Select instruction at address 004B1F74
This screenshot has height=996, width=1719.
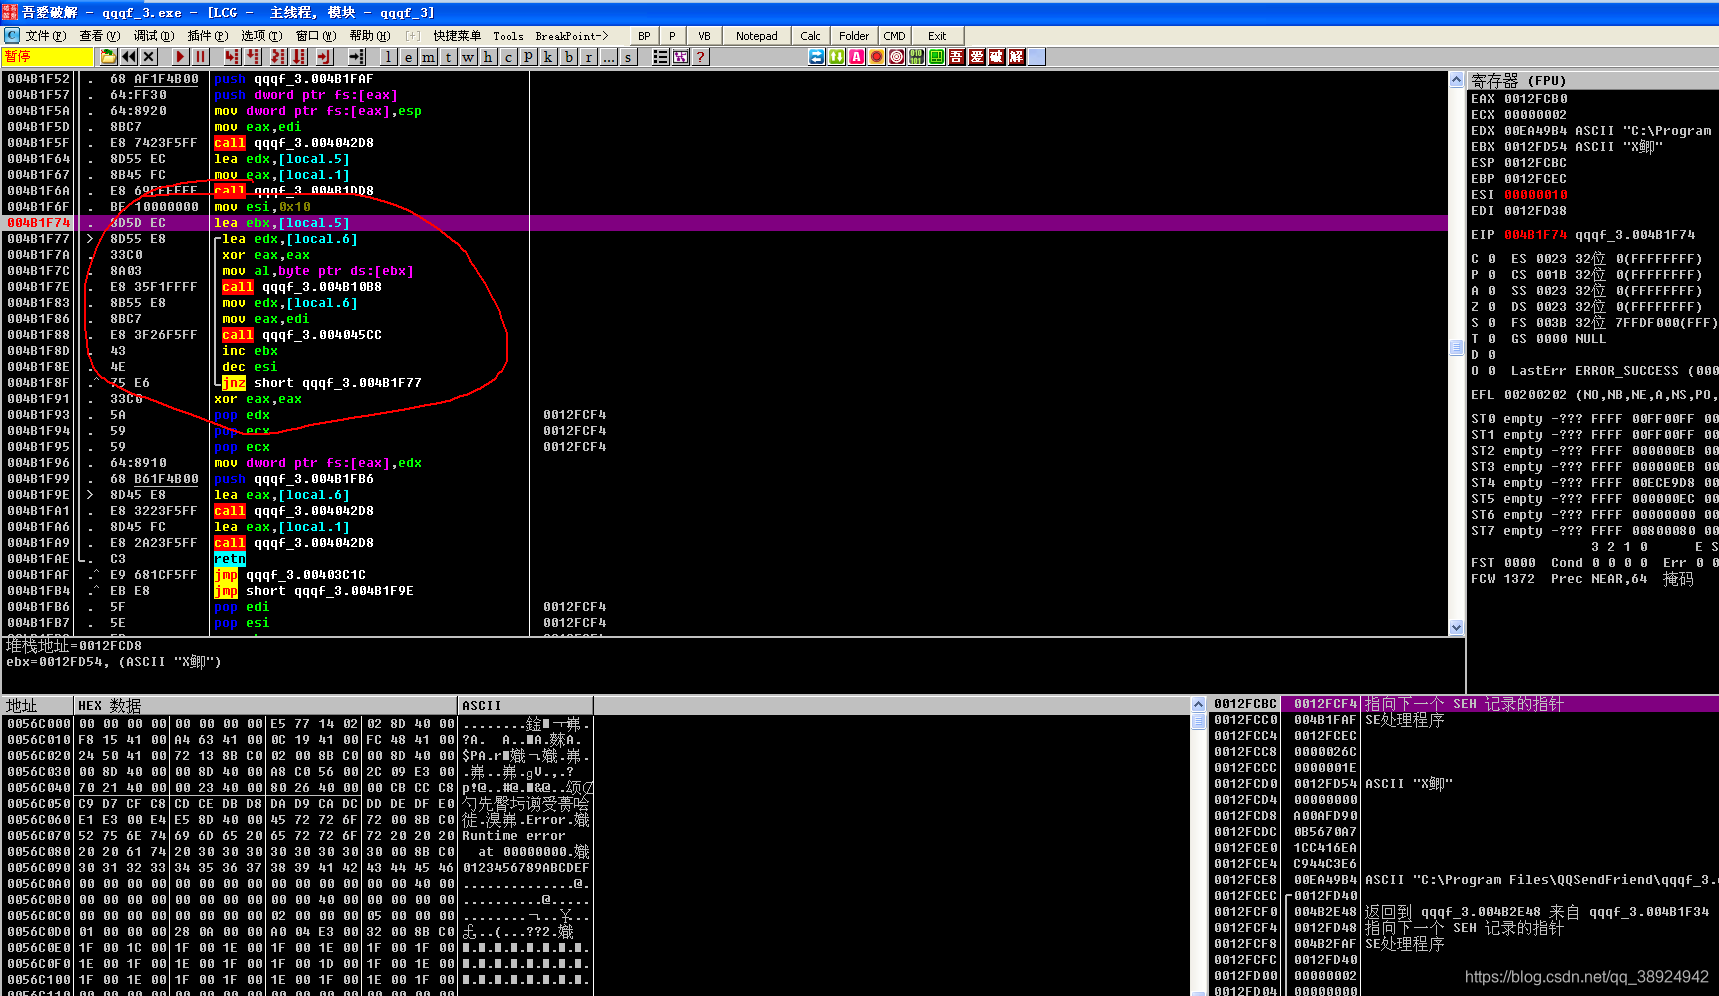726,223
